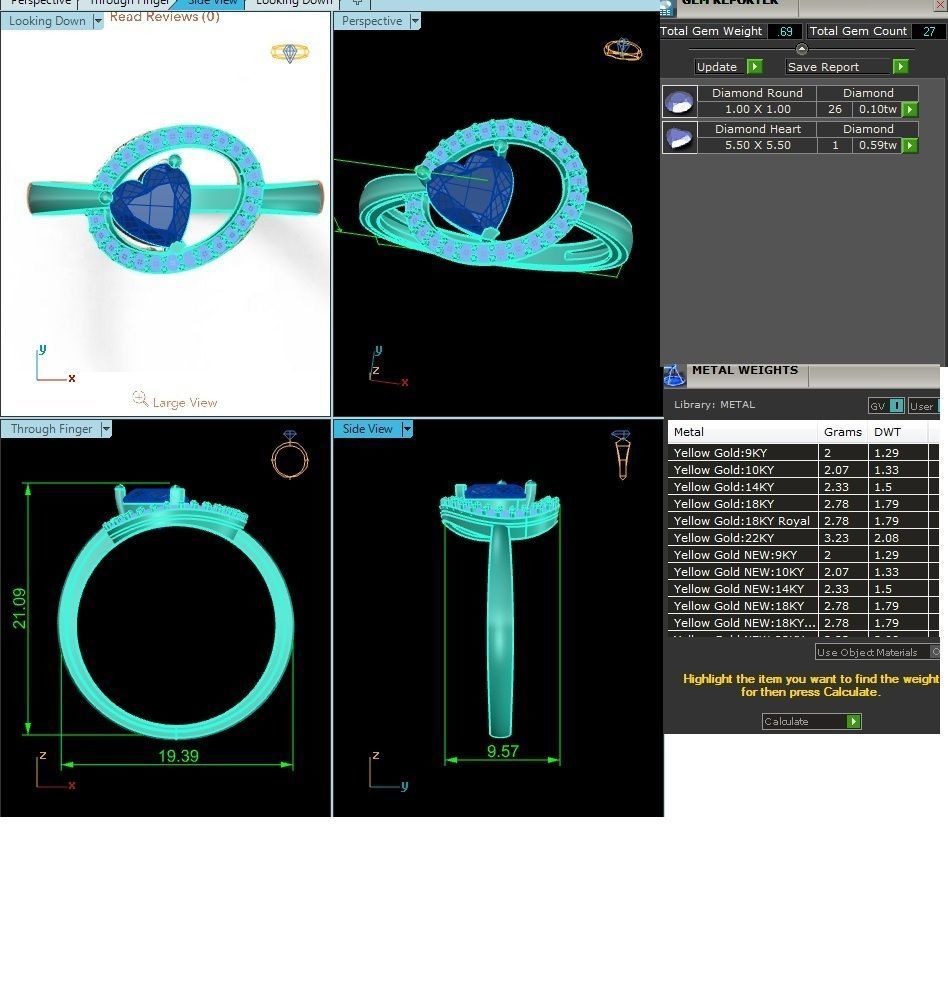Image resolution: width=948 pixels, height=990 pixels.
Task: Click the Metal column header
Action: (x=743, y=432)
